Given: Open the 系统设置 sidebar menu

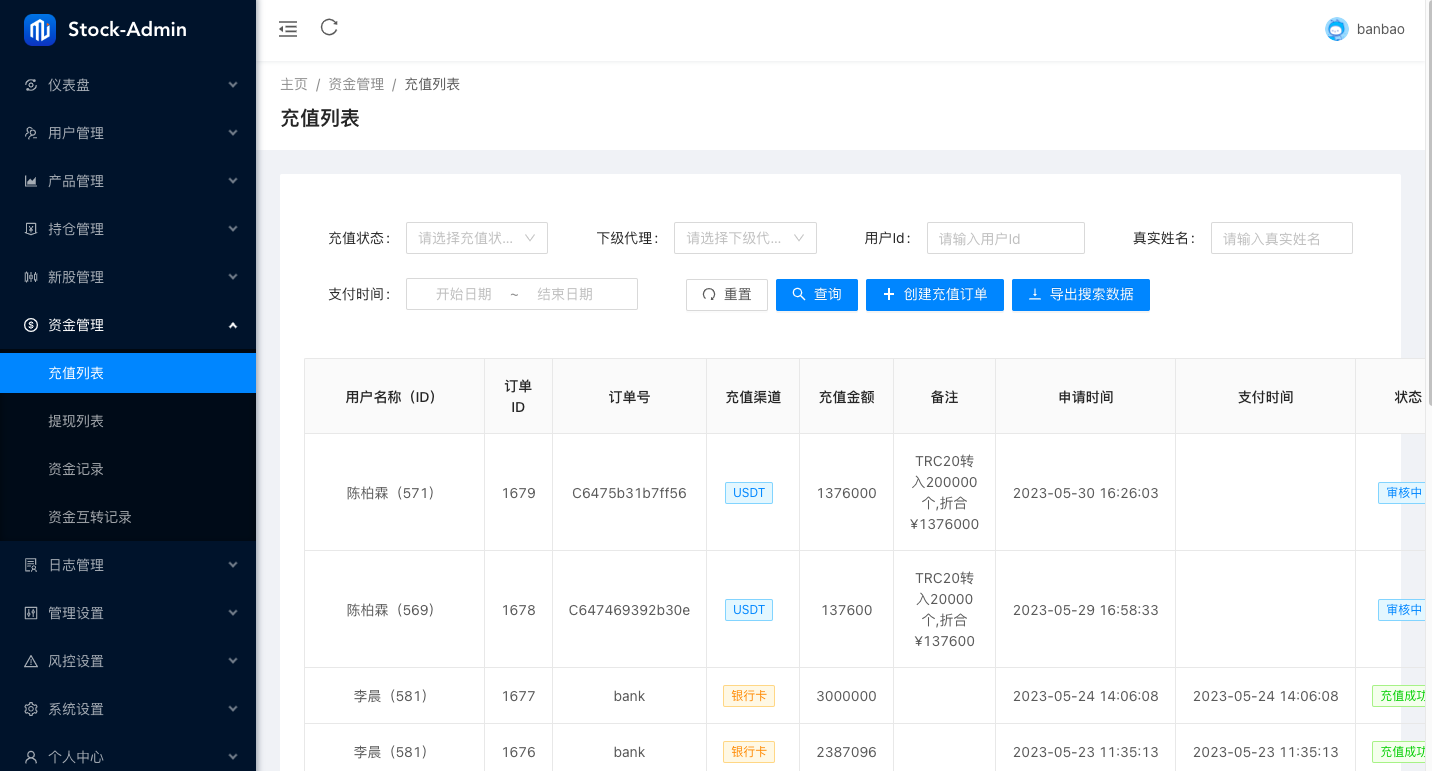Looking at the screenshot, I should (x=128, y=709).
